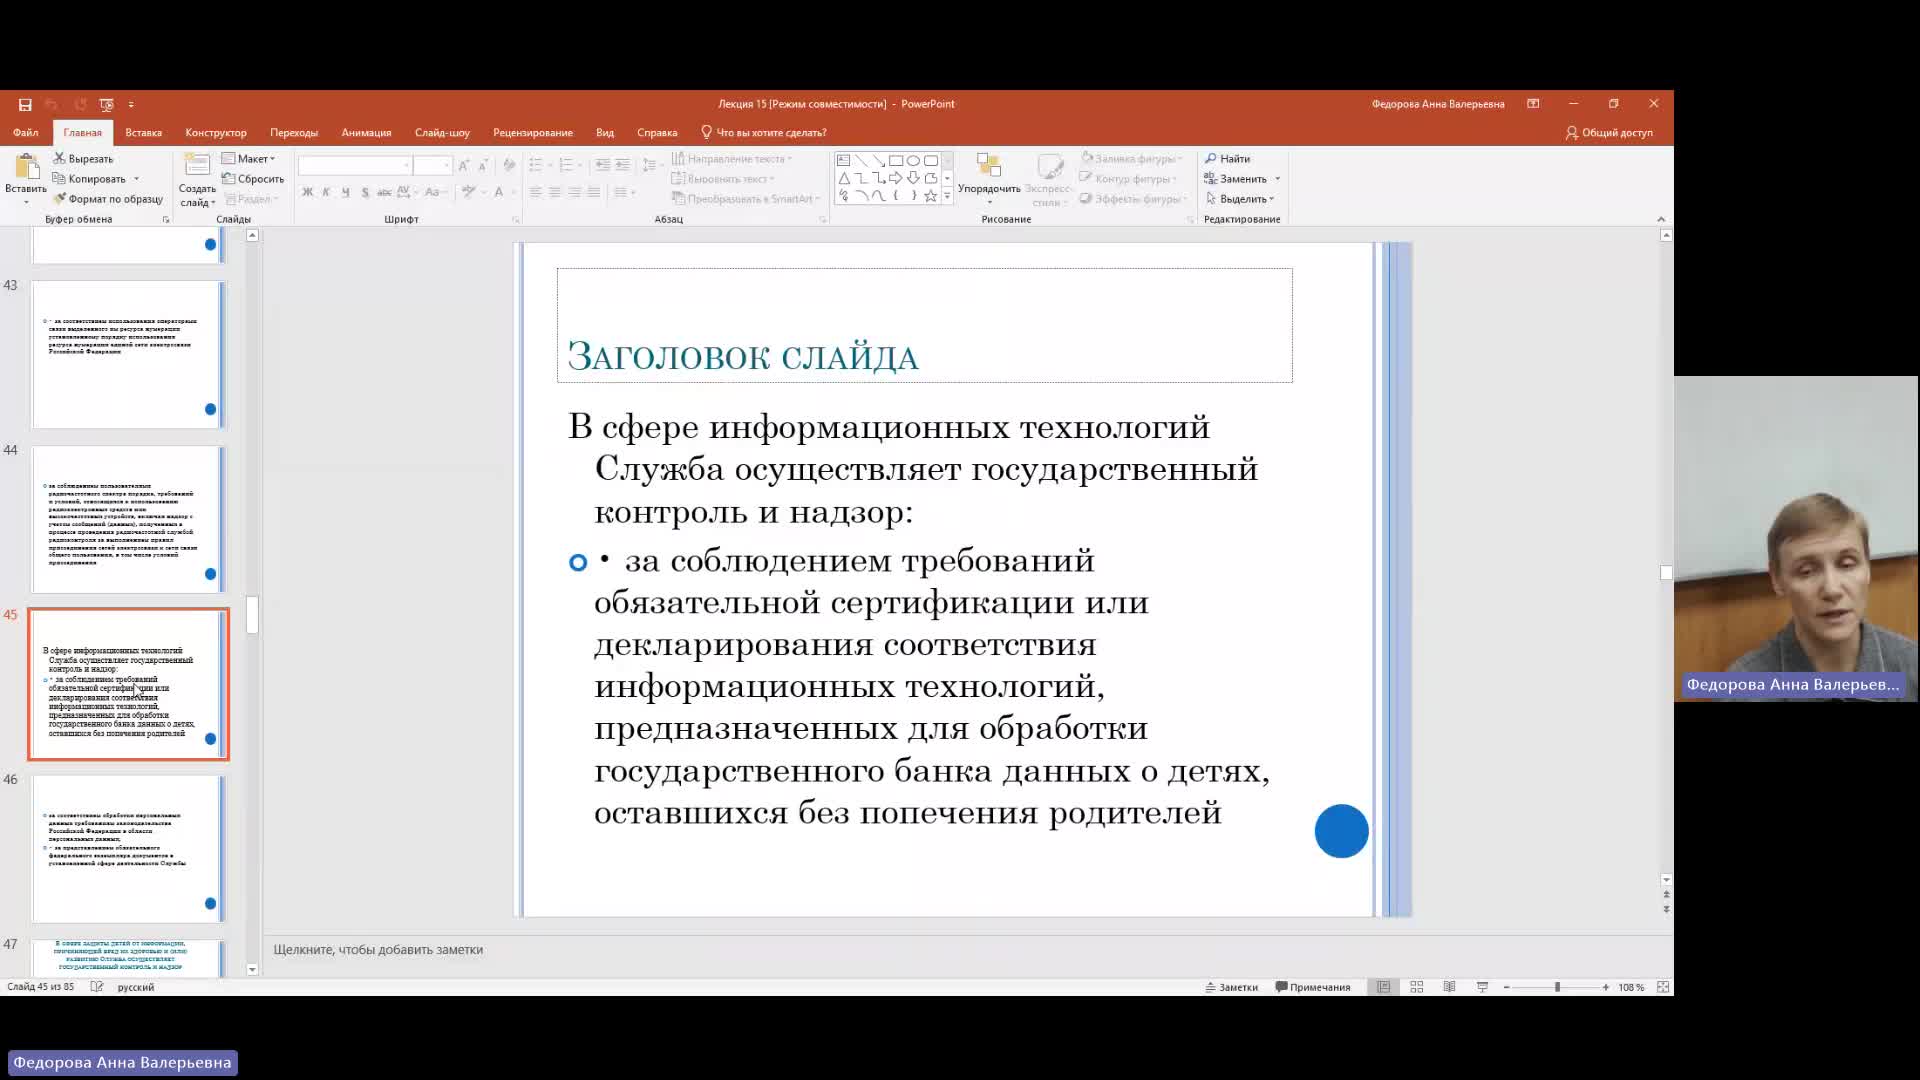Adjust the zoom slider handle
This screenshot has height=1080, width=1920.
(x=1557, y=987)
